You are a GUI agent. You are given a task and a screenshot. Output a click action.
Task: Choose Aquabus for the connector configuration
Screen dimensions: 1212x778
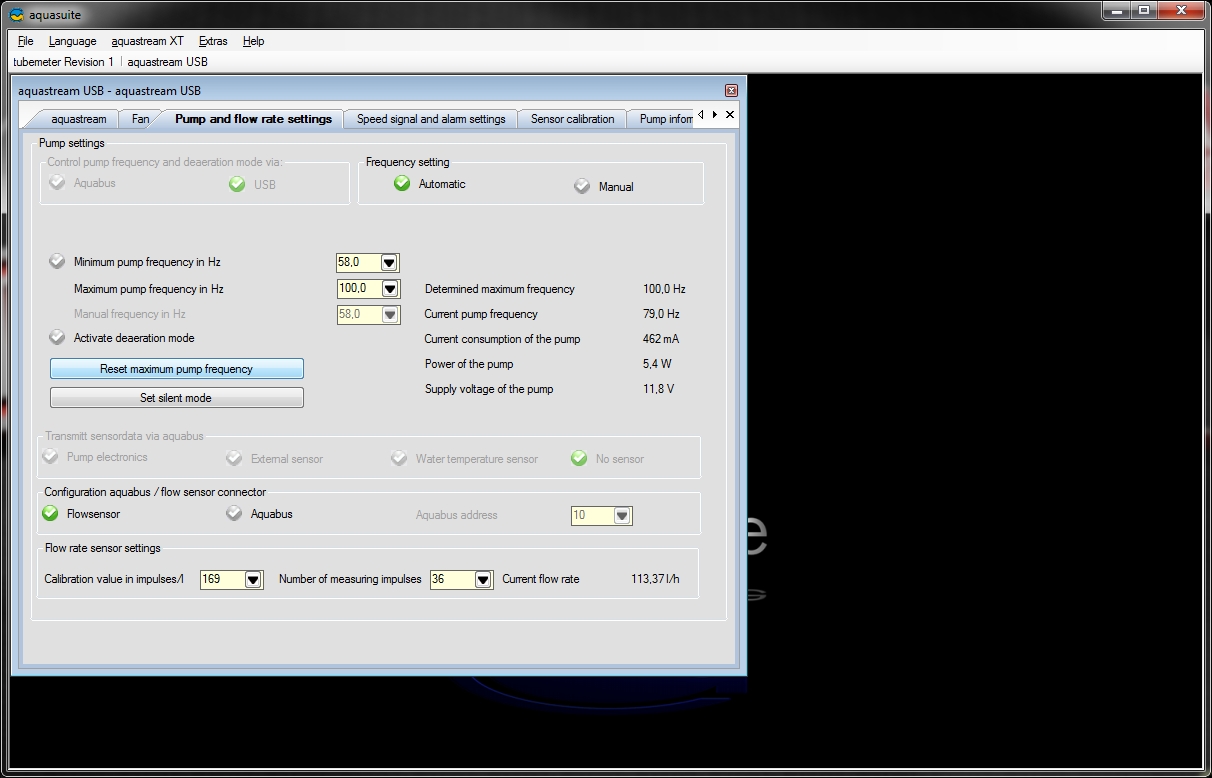point(234,514)
